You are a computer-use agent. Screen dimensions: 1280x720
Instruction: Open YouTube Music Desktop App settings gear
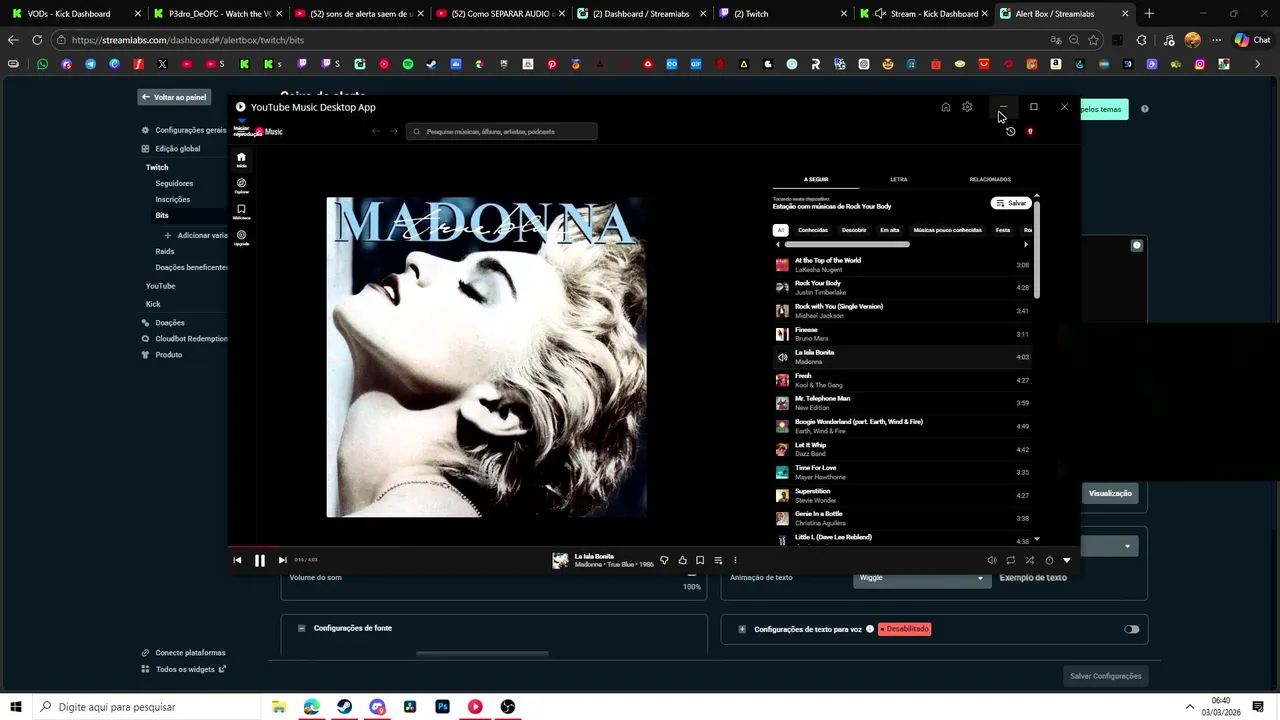pos(967,107)
